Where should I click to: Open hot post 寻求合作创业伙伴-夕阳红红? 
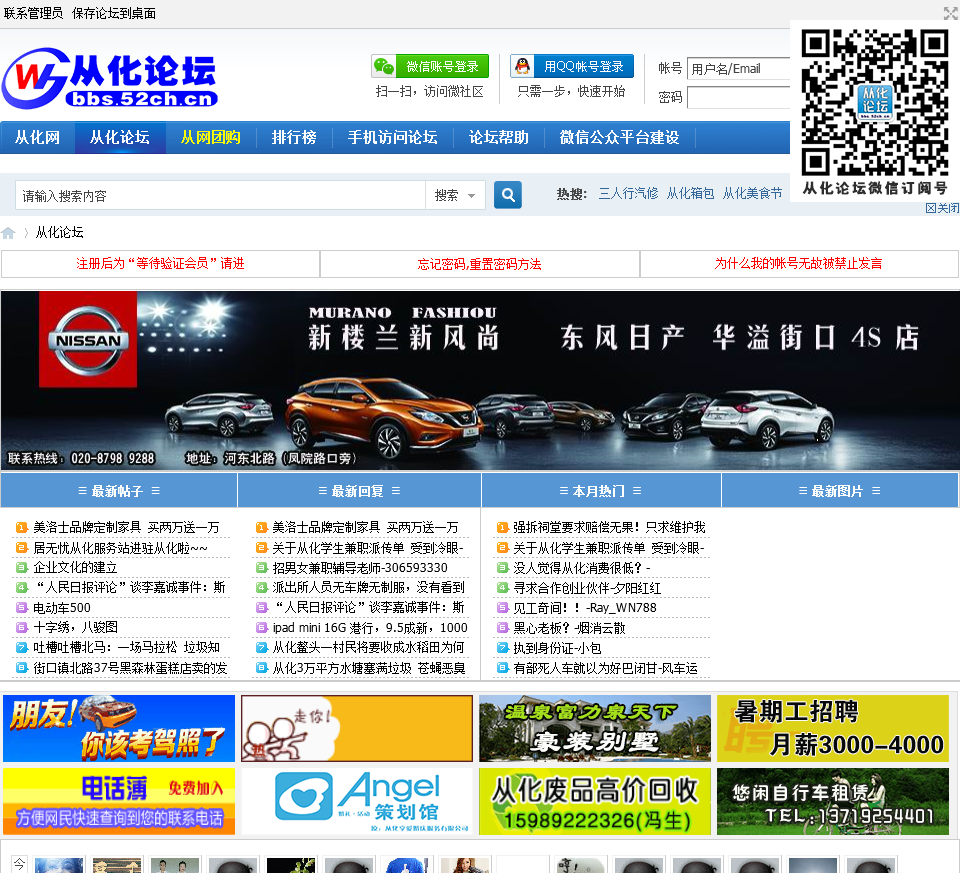tap(587, 588)
